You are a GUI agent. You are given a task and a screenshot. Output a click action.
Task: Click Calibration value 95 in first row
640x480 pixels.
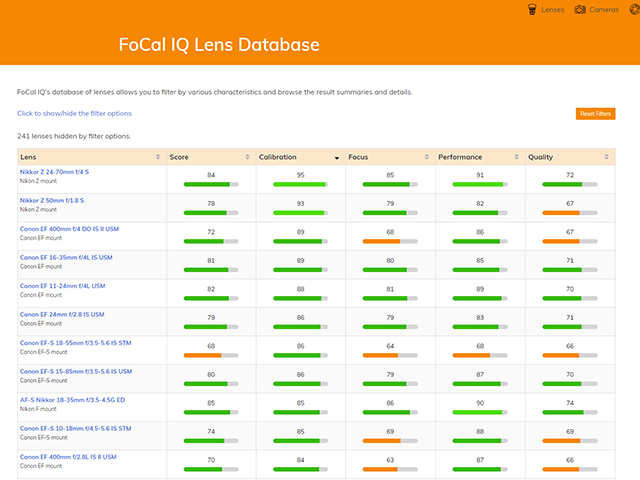click(x=300, y=175)
